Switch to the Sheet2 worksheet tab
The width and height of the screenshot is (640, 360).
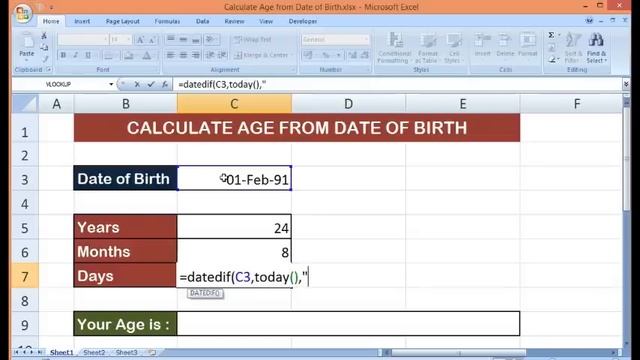point(94,352)
